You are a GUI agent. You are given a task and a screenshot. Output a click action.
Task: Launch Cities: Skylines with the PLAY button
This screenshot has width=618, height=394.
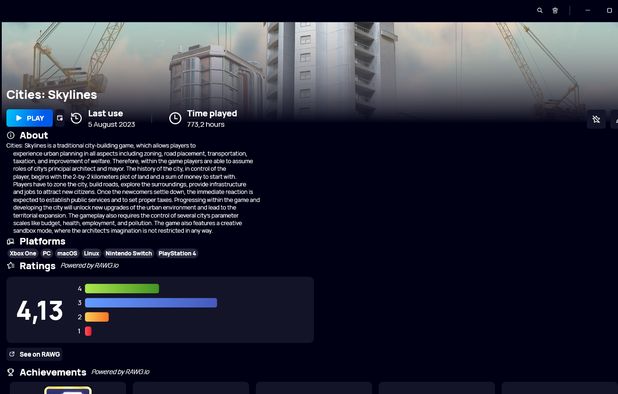coord(30,118)
